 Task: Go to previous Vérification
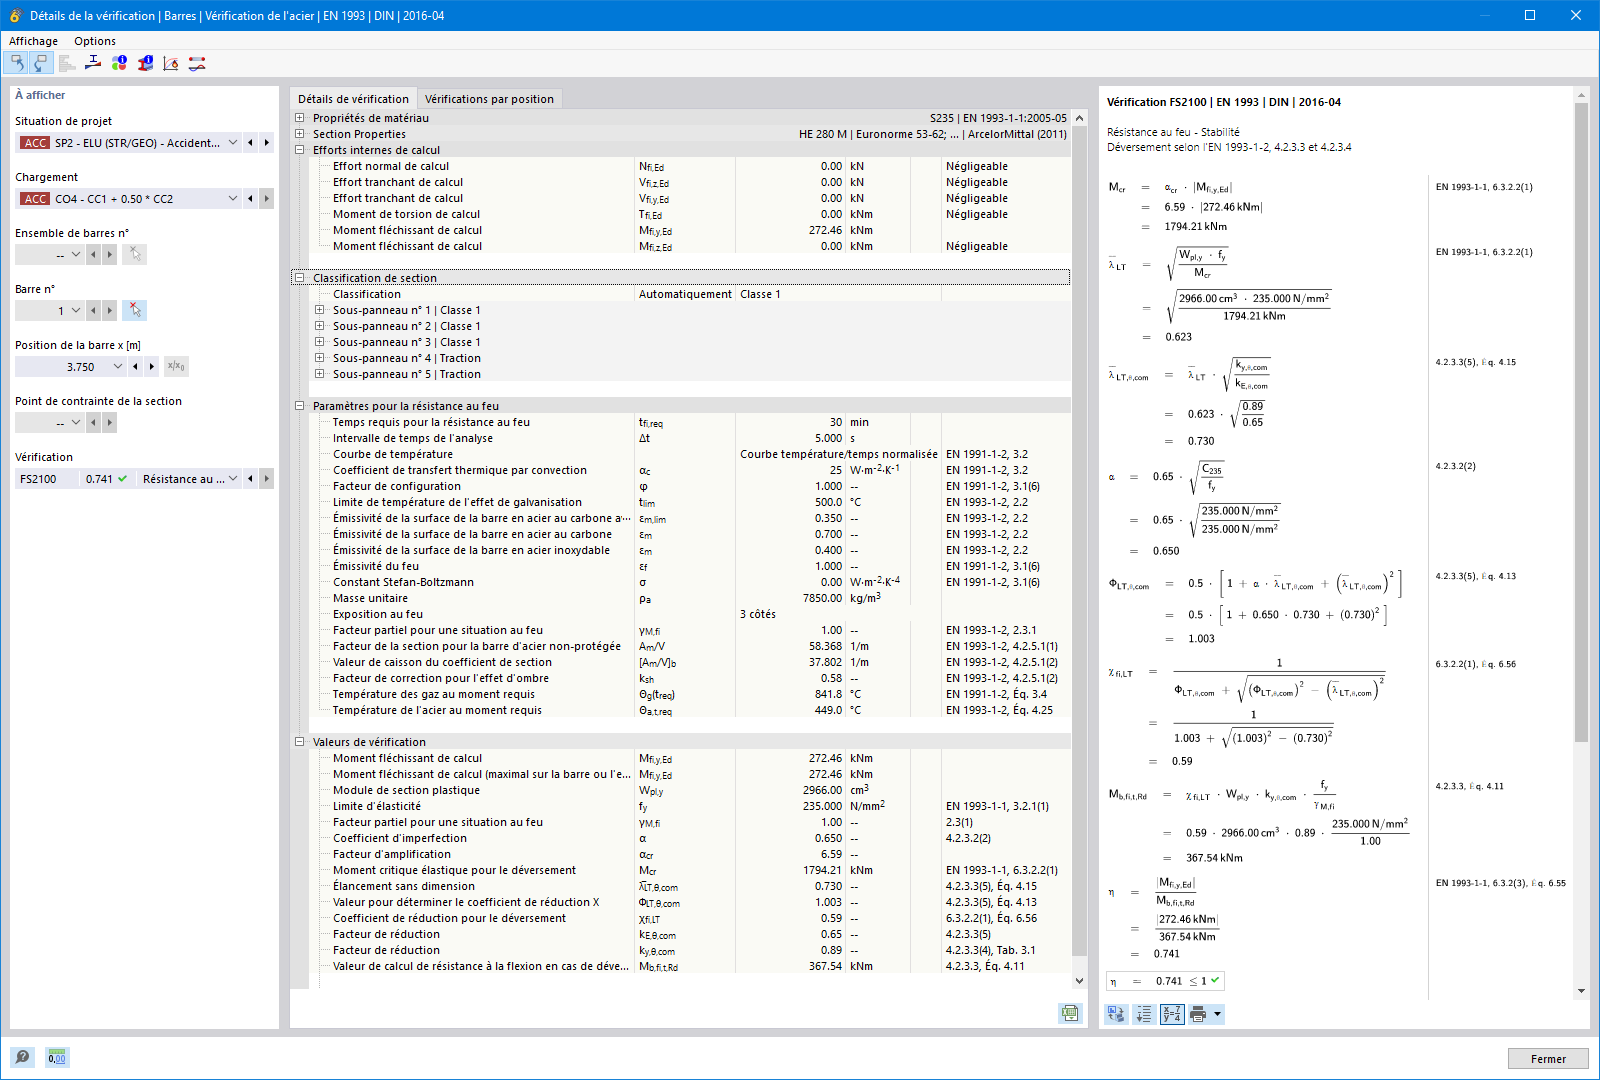250,479
